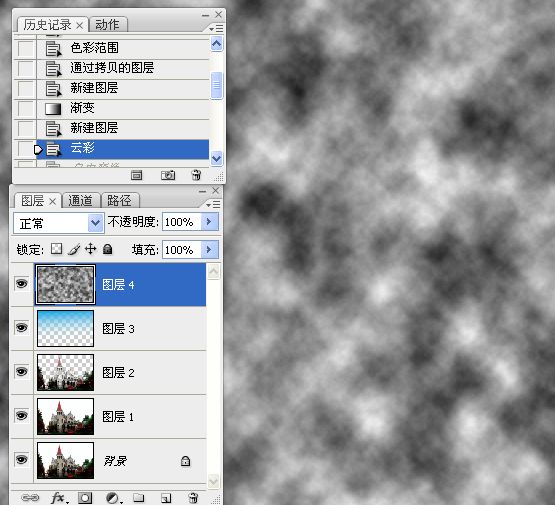Open the 填充 fill slider arrow
The image size is (555, 505).
[x=210, y=250]
